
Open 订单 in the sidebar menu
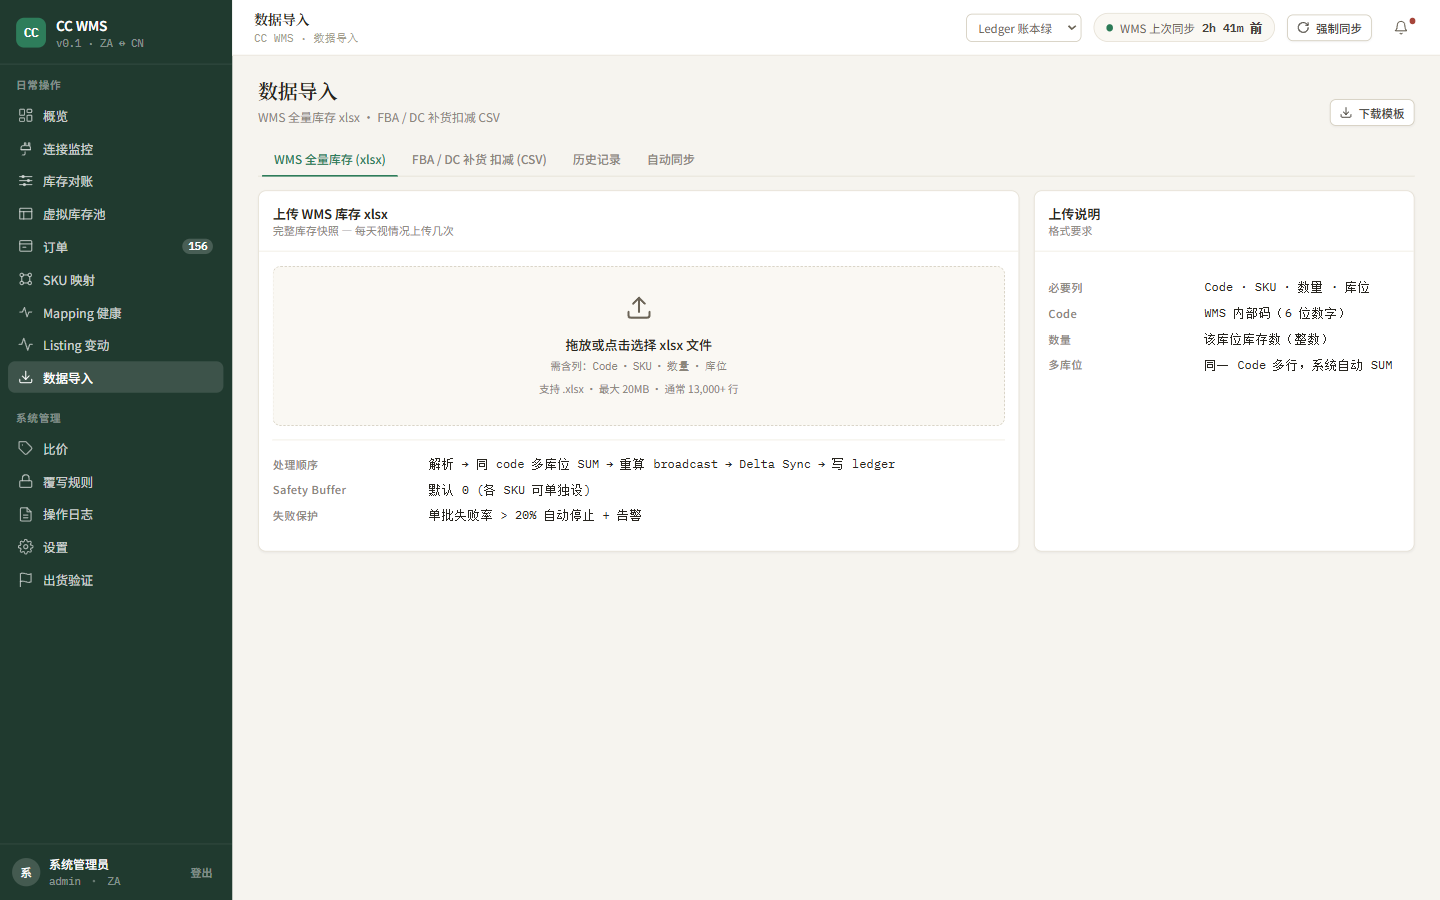[115, 246]
